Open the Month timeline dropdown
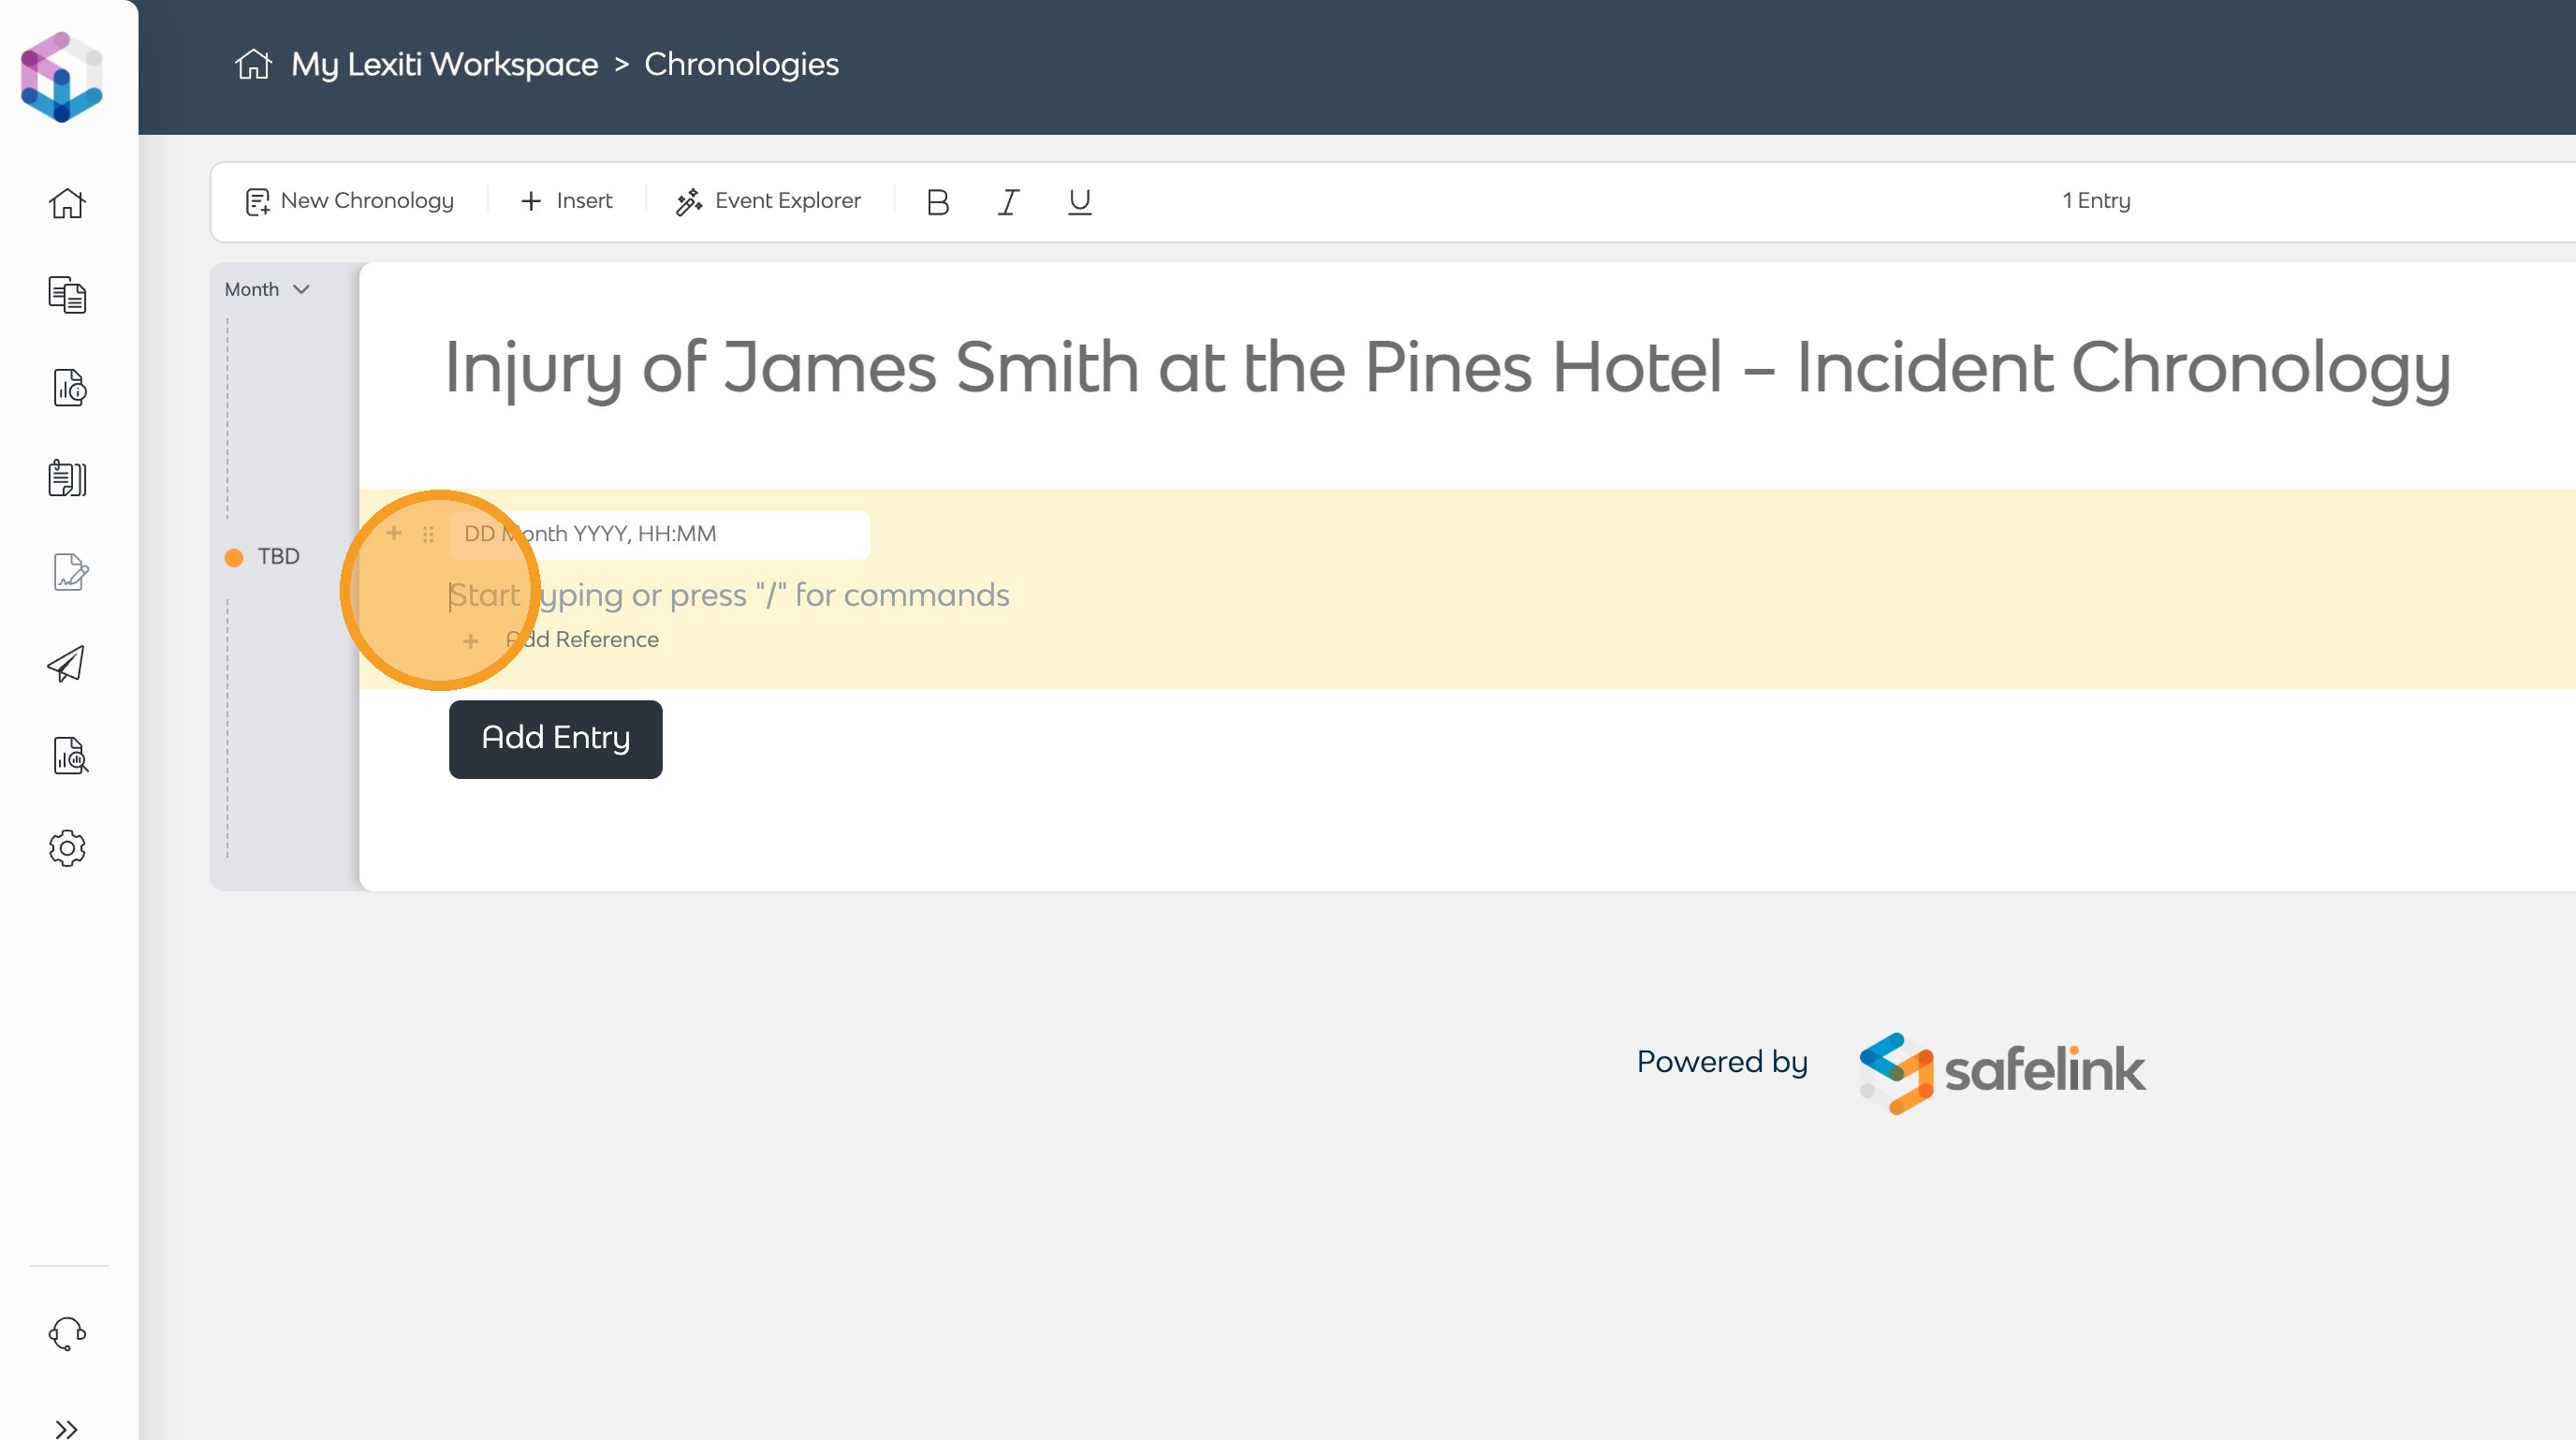Image resolution: width=2576 pixels, height=1440 pixels. (267, 289)
